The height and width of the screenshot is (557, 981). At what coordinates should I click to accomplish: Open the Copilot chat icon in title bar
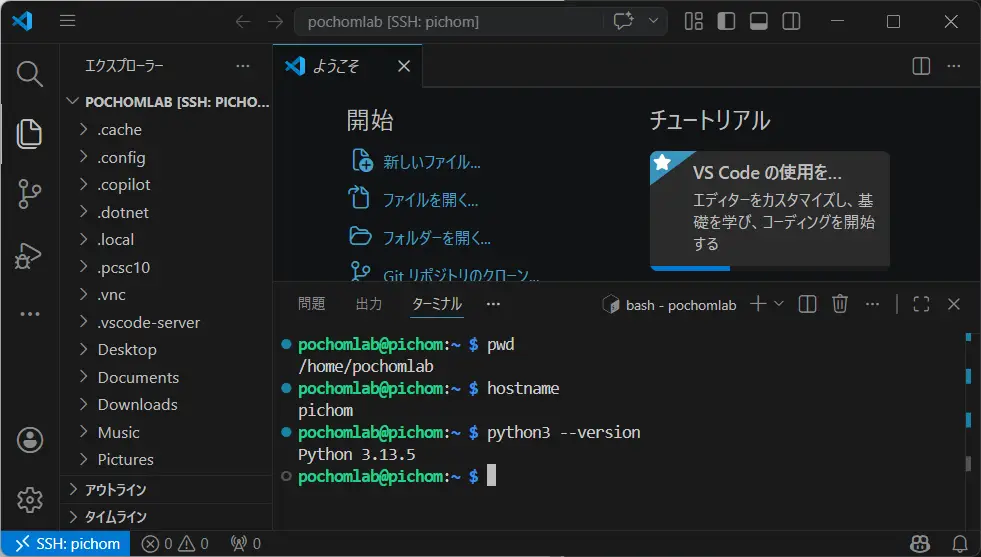[x=623, y=21]
